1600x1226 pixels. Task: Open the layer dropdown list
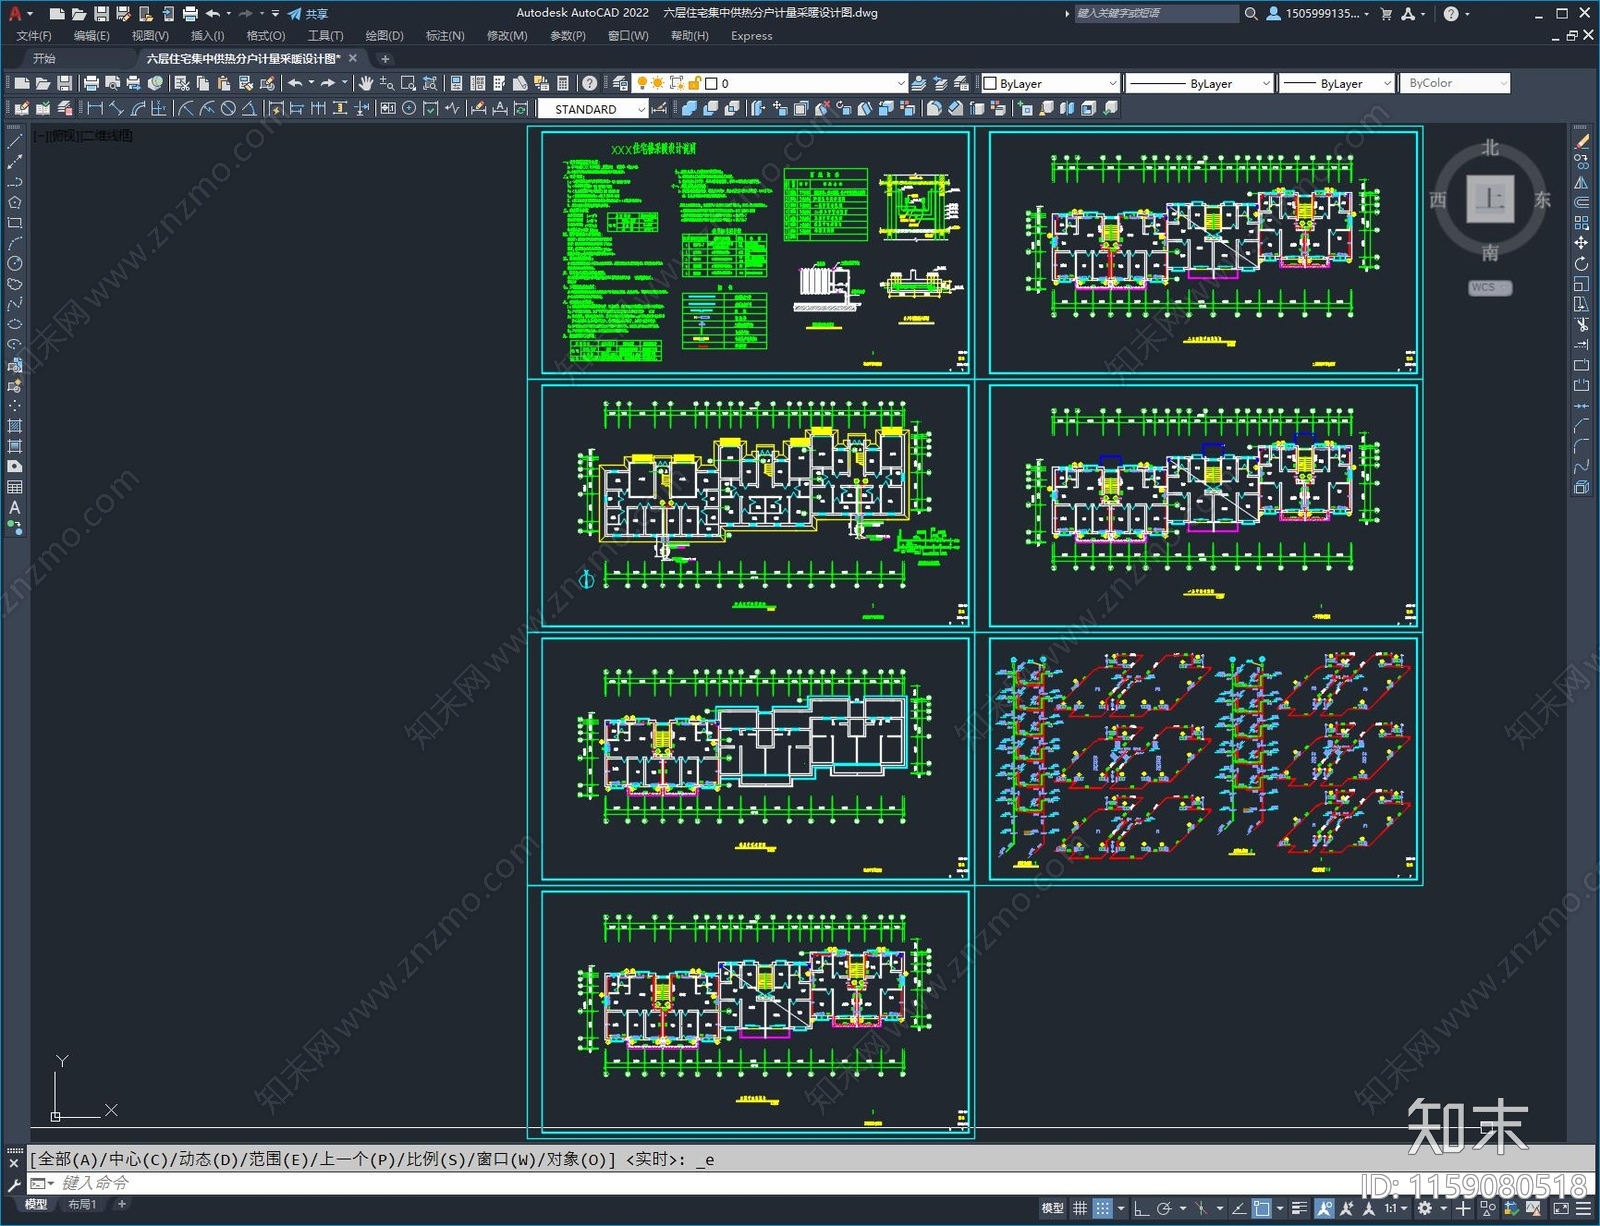point(900,84)
